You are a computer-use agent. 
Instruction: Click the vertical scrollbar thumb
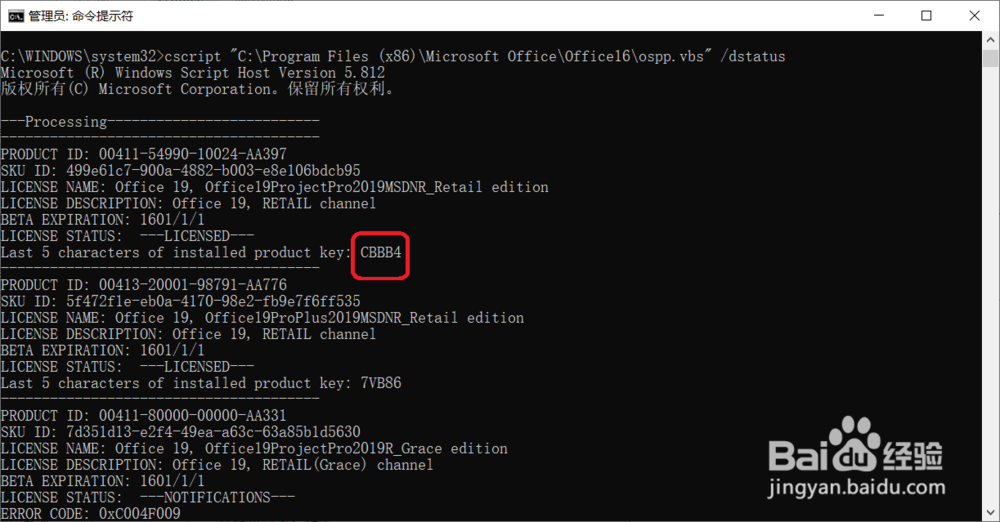pos(990,60)
